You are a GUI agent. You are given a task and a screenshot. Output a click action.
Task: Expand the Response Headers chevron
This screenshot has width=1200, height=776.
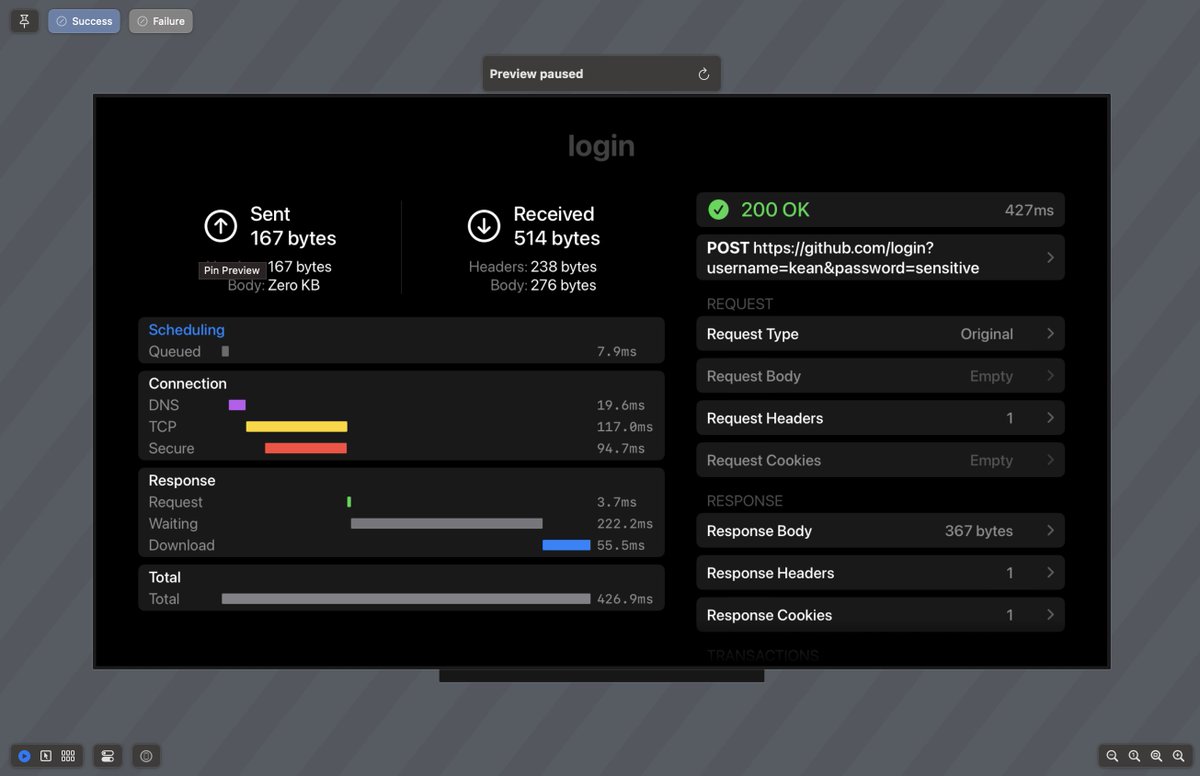pos(1050,573)
